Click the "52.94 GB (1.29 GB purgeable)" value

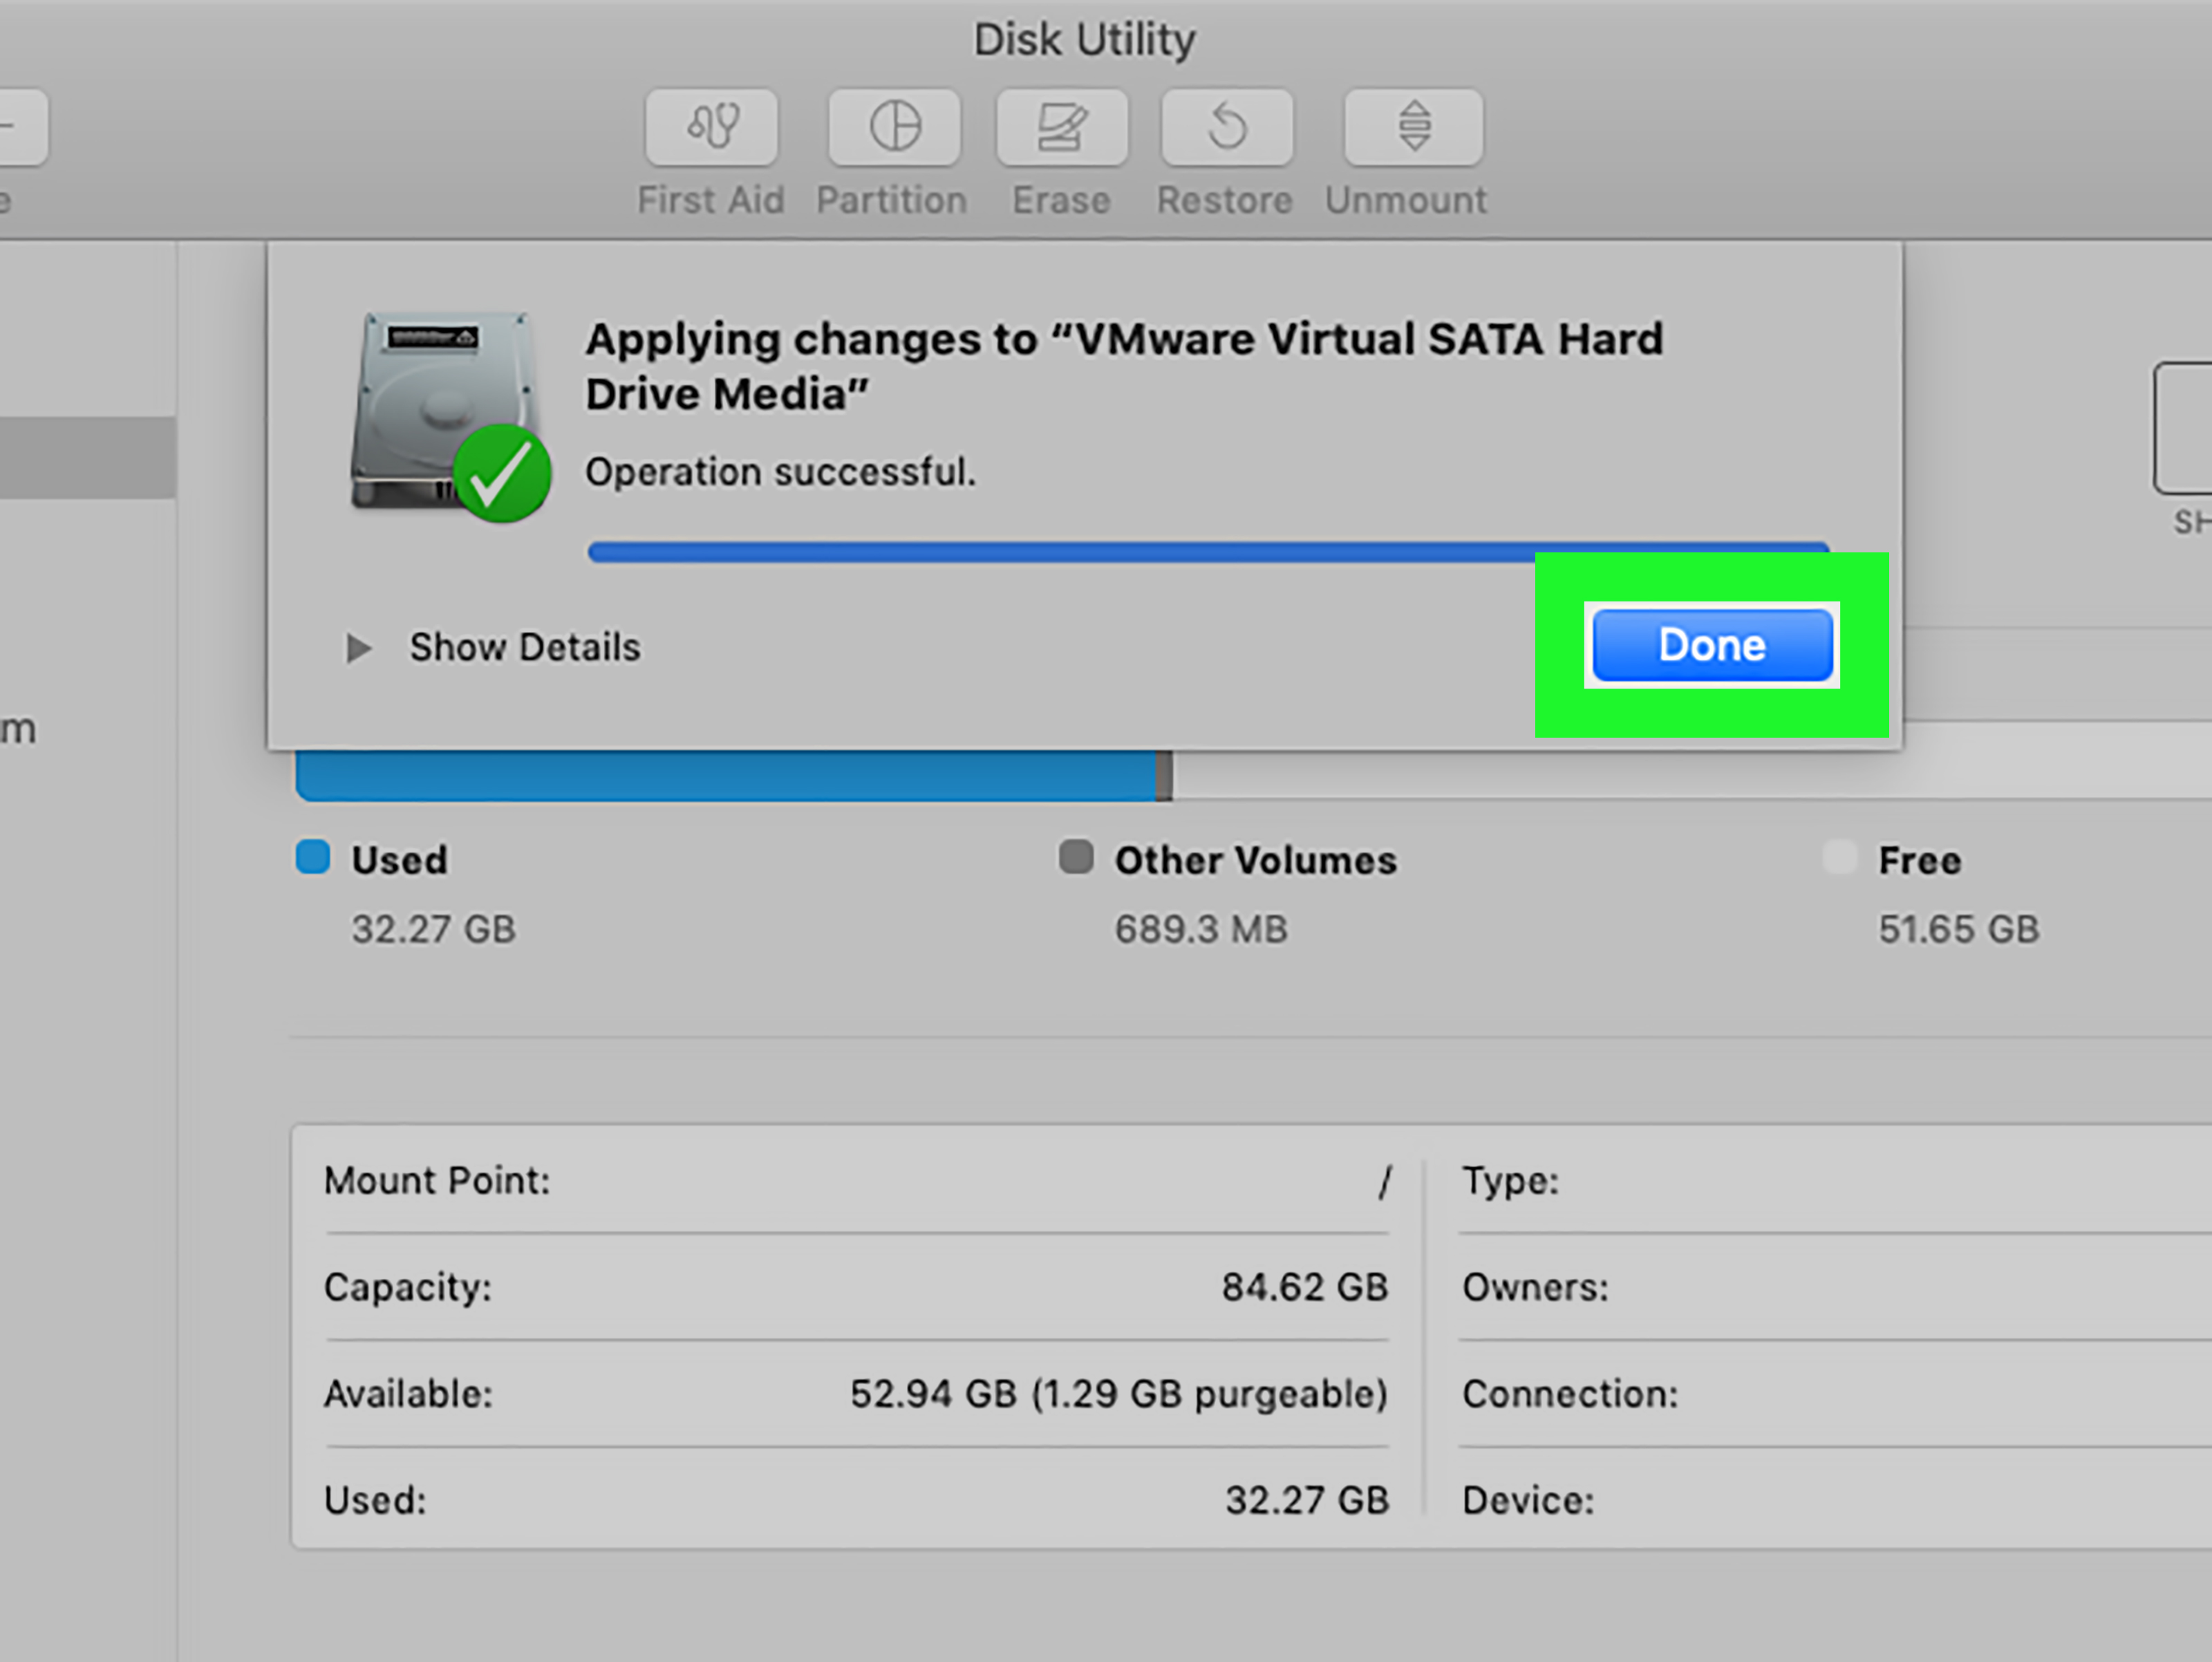[x=1118, y=1394]
